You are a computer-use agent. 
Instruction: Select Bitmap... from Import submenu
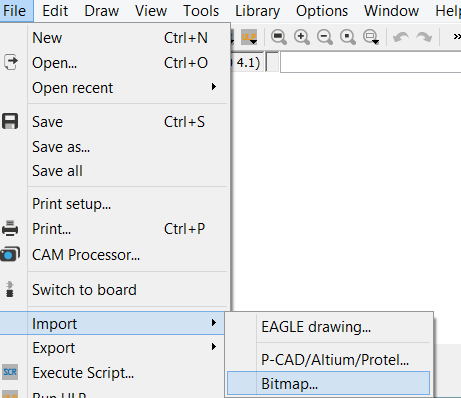(328, 384)
